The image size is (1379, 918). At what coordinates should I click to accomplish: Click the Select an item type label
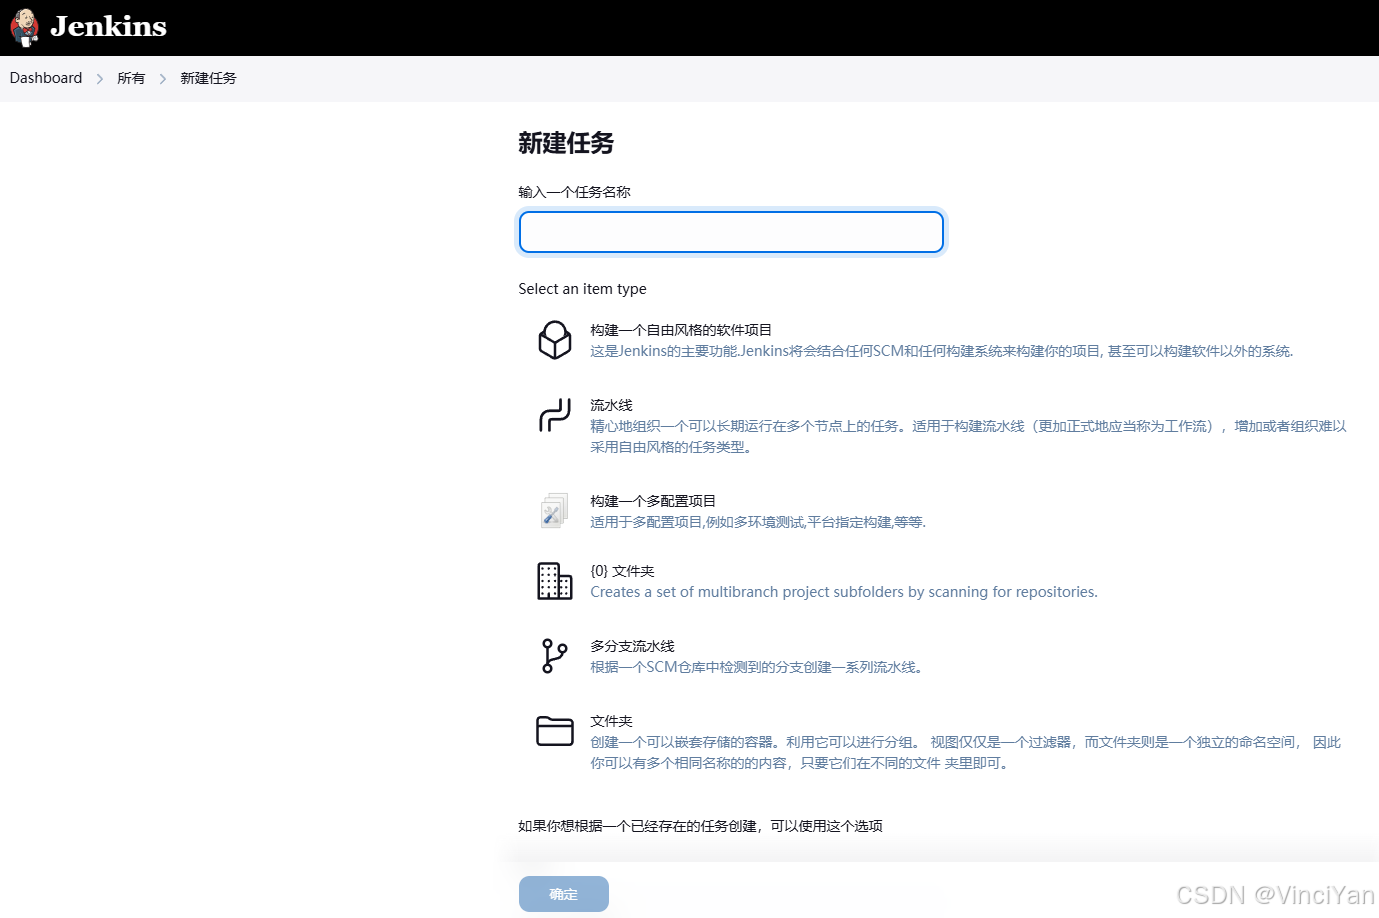click(582, 289)
